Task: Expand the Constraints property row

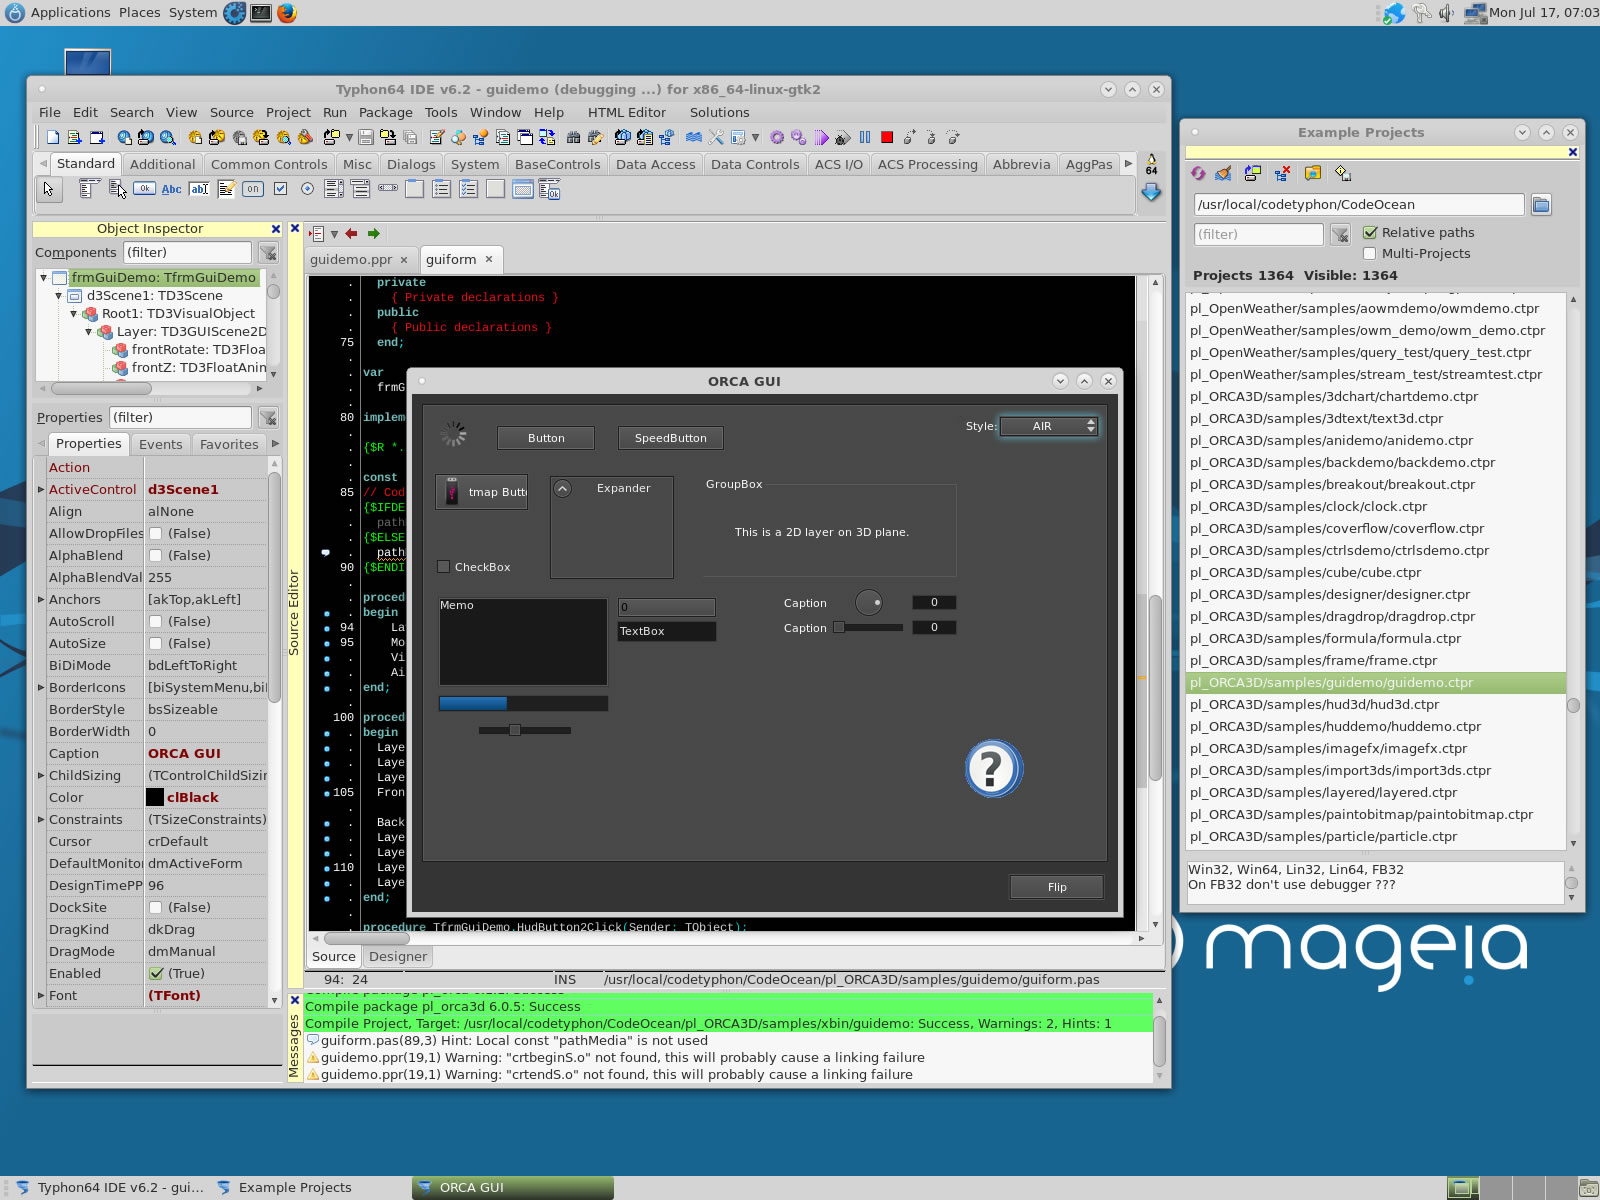Action: (41, 820)
